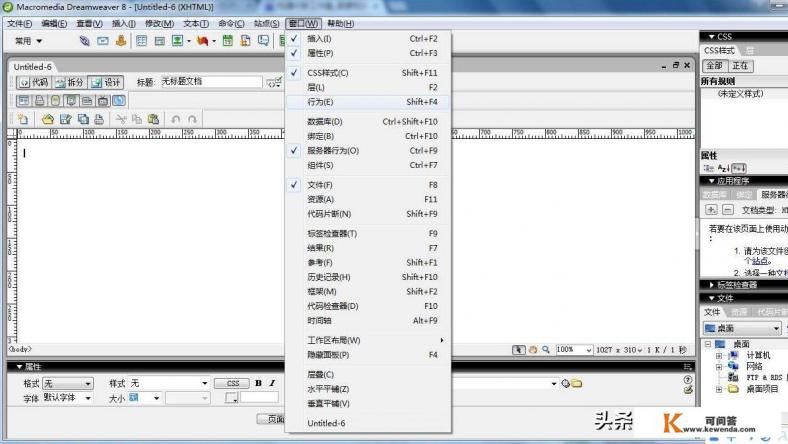
Task: Insert a table using the toolbar icon
Action: [142, 41]
